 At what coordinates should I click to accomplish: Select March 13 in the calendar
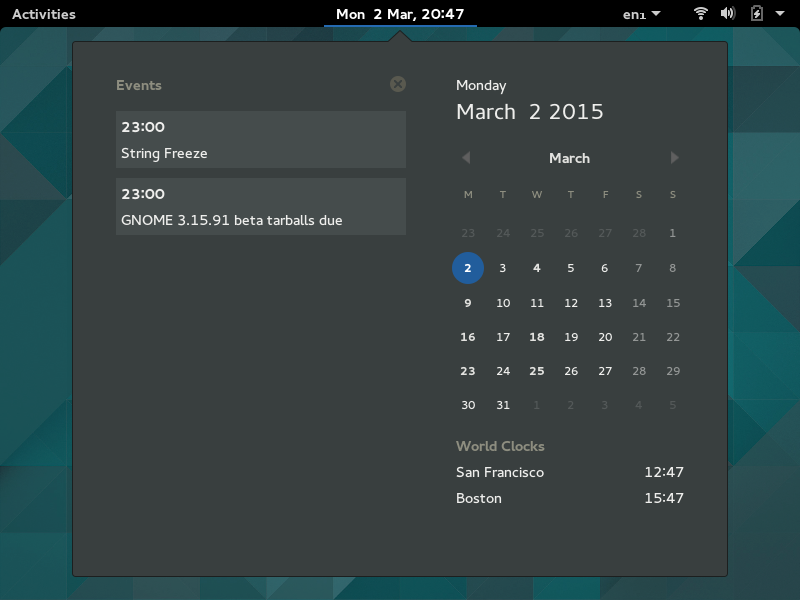(x=605, y=303)
